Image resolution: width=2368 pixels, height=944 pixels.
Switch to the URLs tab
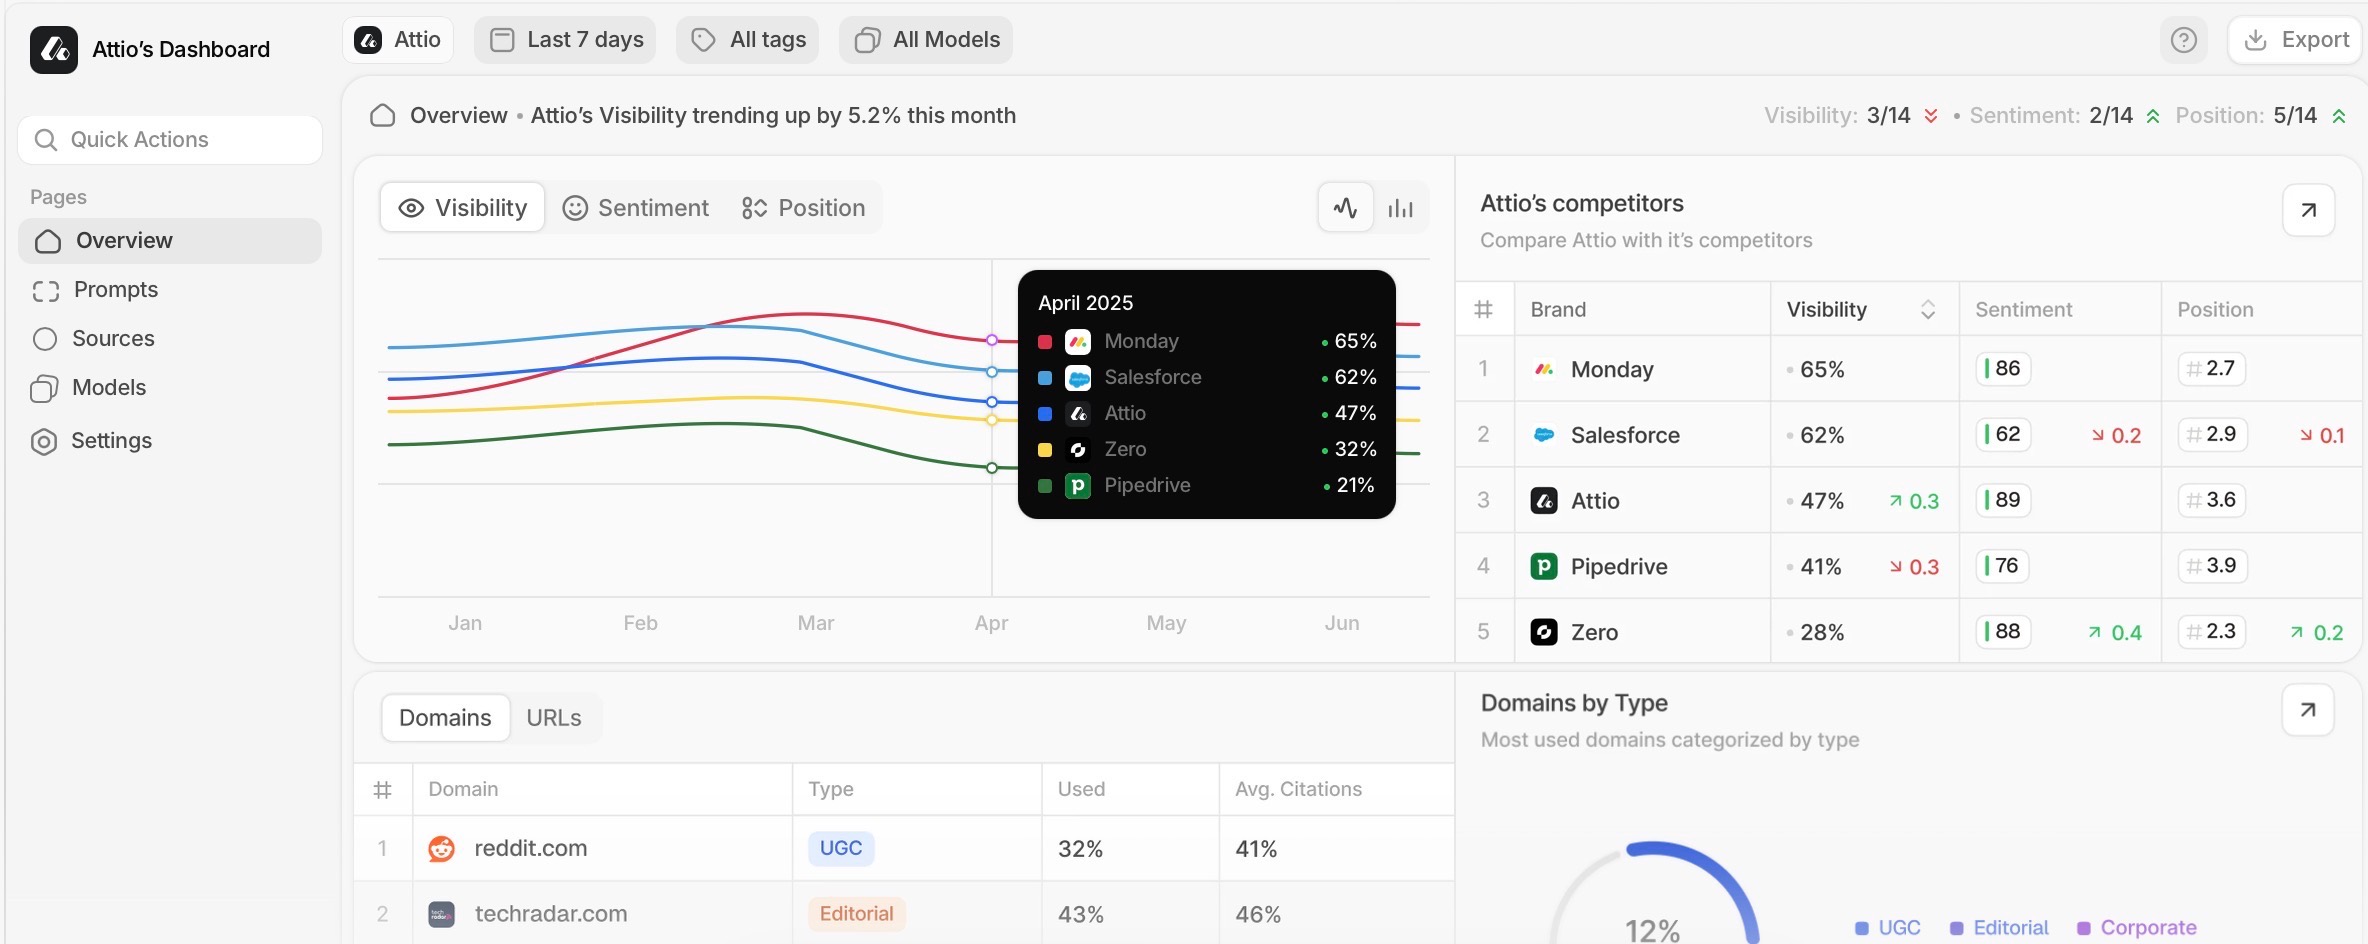(554, 718)
